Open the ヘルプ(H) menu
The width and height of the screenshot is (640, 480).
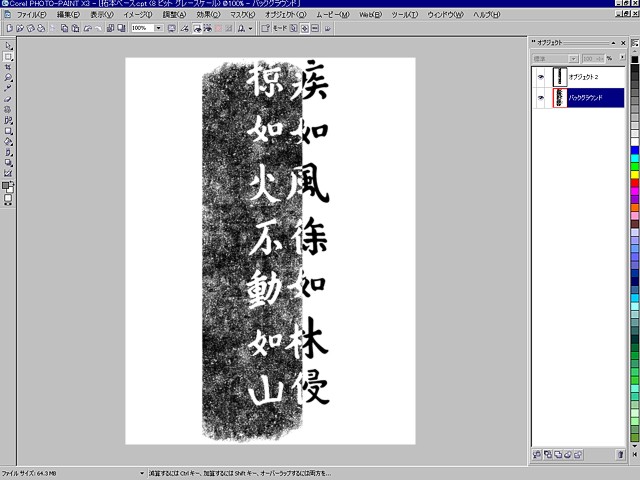487,15
